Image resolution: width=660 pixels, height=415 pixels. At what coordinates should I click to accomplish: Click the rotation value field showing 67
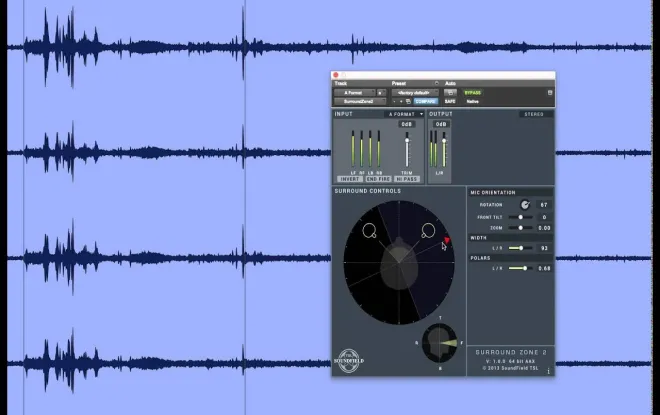click(544, 205)
